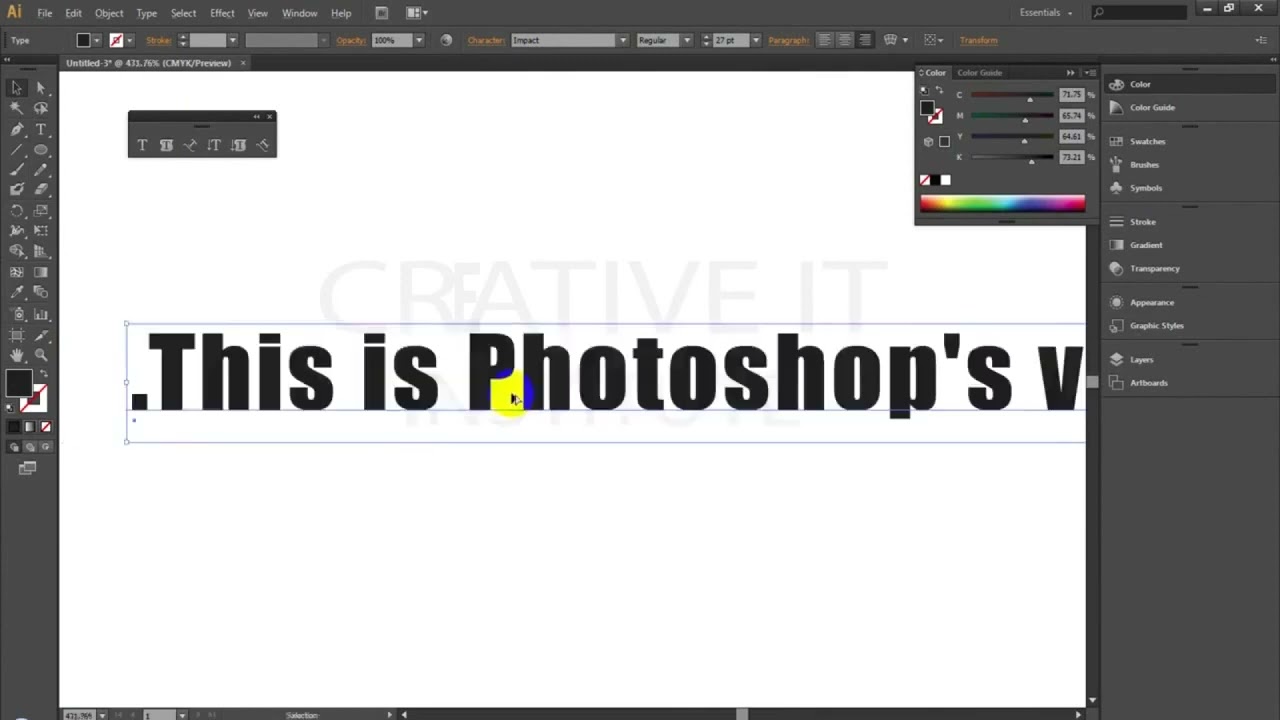
Task: Open the Artboards panel
Action: (1148, 382)
